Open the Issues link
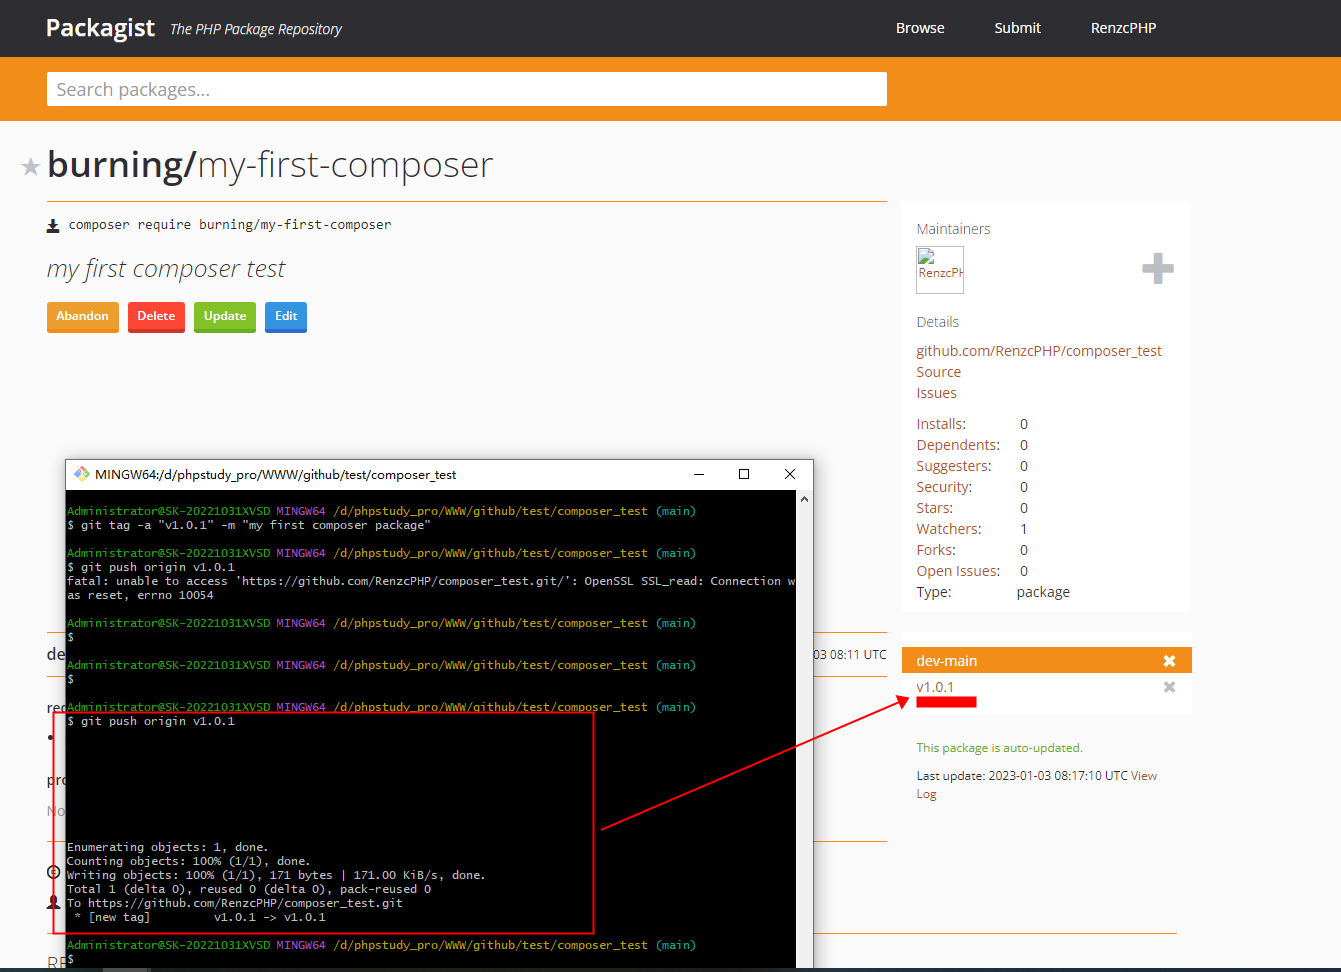This screenshot has width=1341, height=972. (x=936, y=393)
